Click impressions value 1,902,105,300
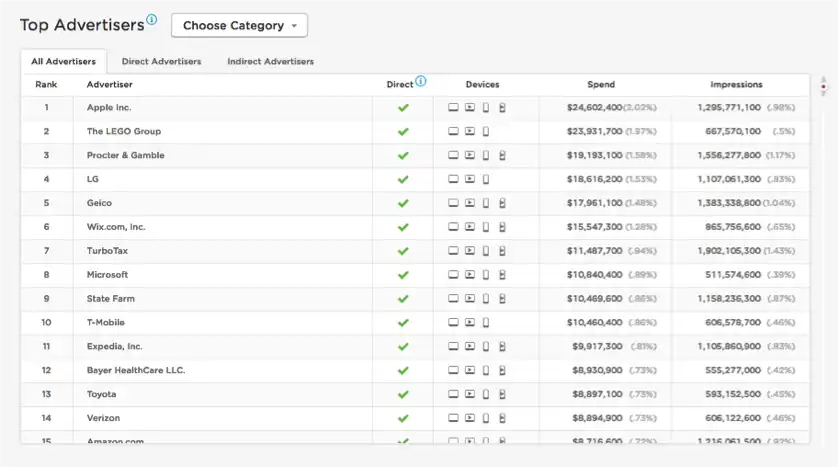The image size is (839, 468). pos(730,250)
